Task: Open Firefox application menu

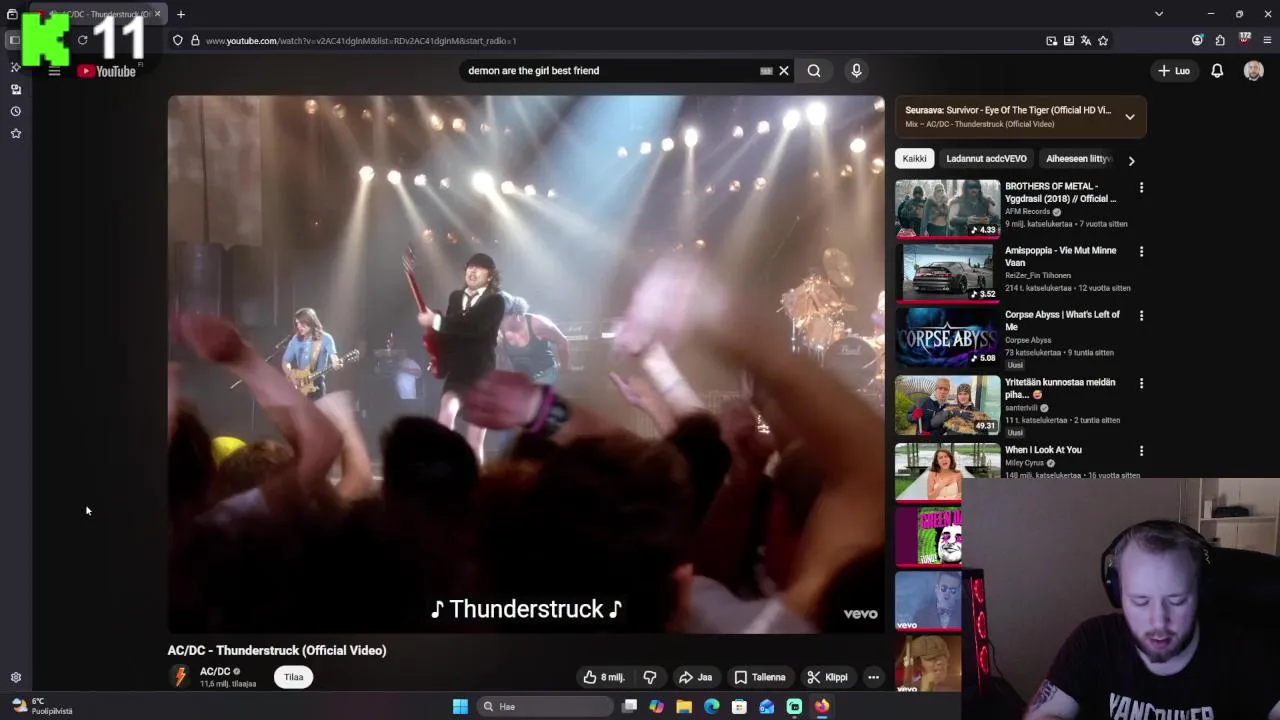Action: tap(1268, 41)
